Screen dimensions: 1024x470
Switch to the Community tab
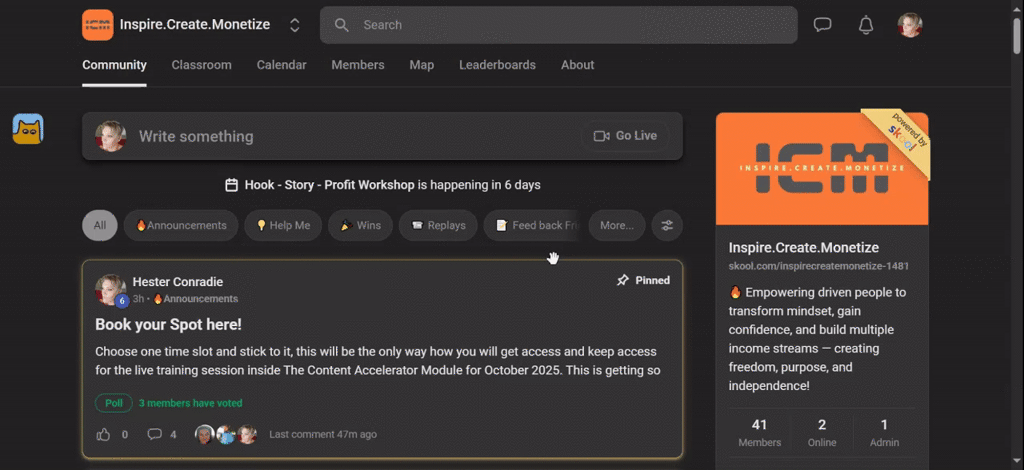click(114, 65)
